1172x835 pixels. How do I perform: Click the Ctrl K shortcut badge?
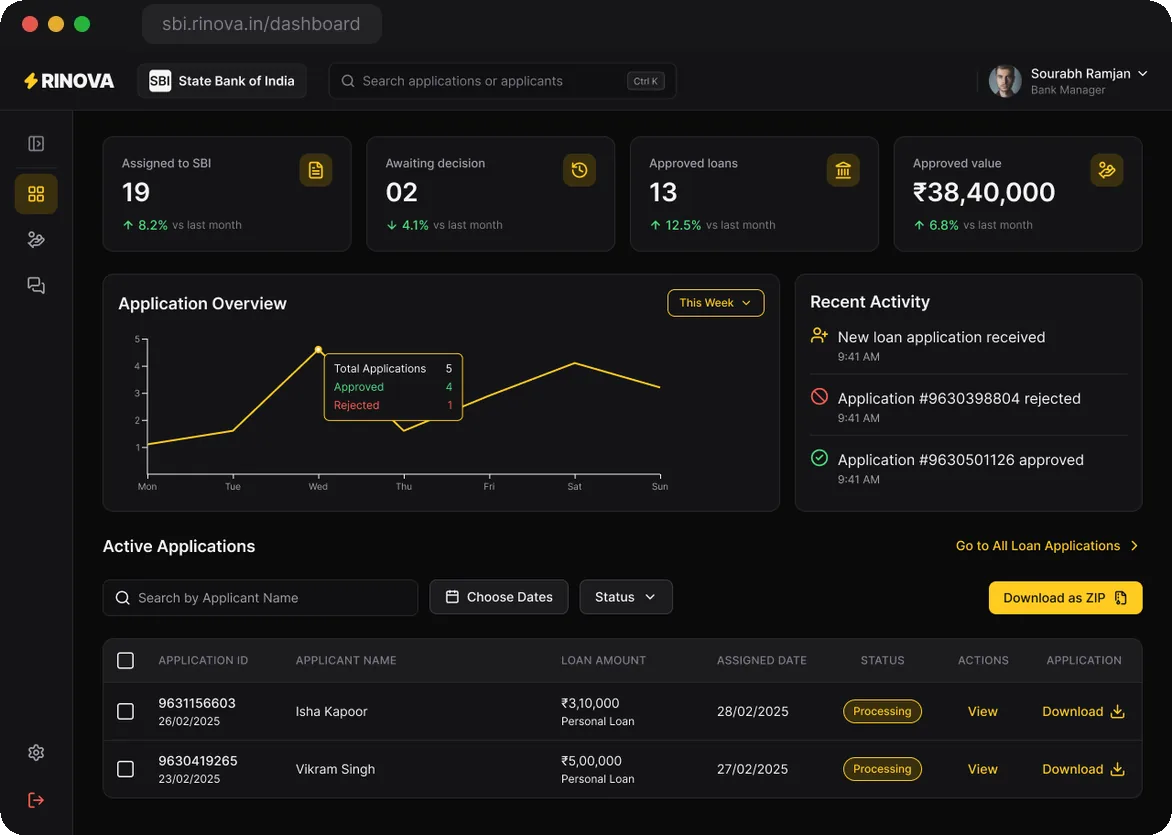(x=646, y=81)
